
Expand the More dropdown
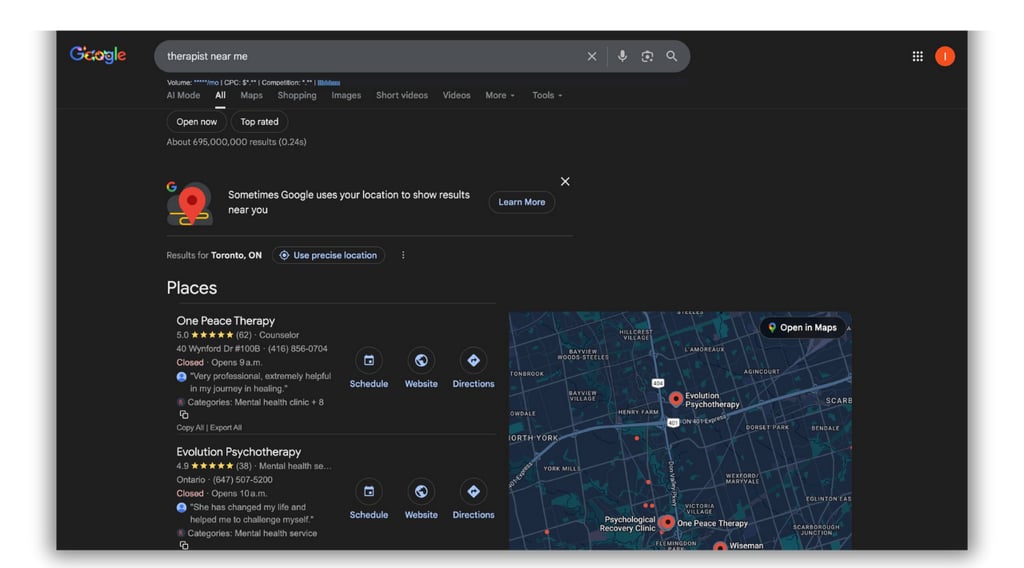pyautogui.click(x=500, y=95)
